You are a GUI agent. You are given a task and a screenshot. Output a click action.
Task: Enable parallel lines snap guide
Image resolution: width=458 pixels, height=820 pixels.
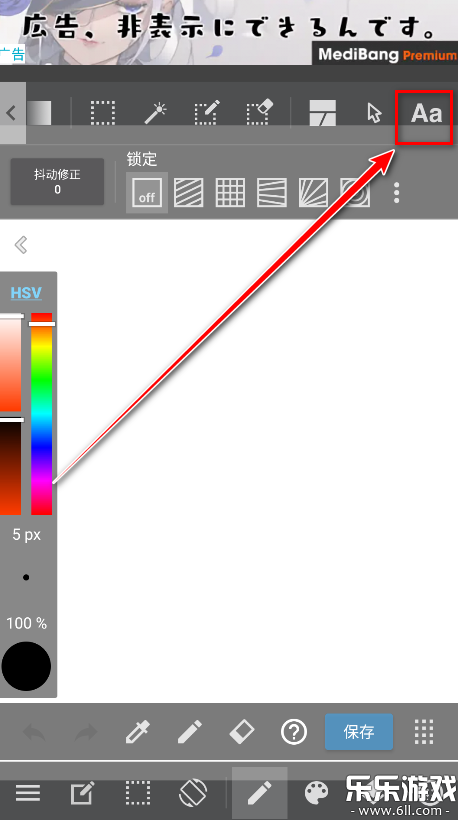click(188, 192)
